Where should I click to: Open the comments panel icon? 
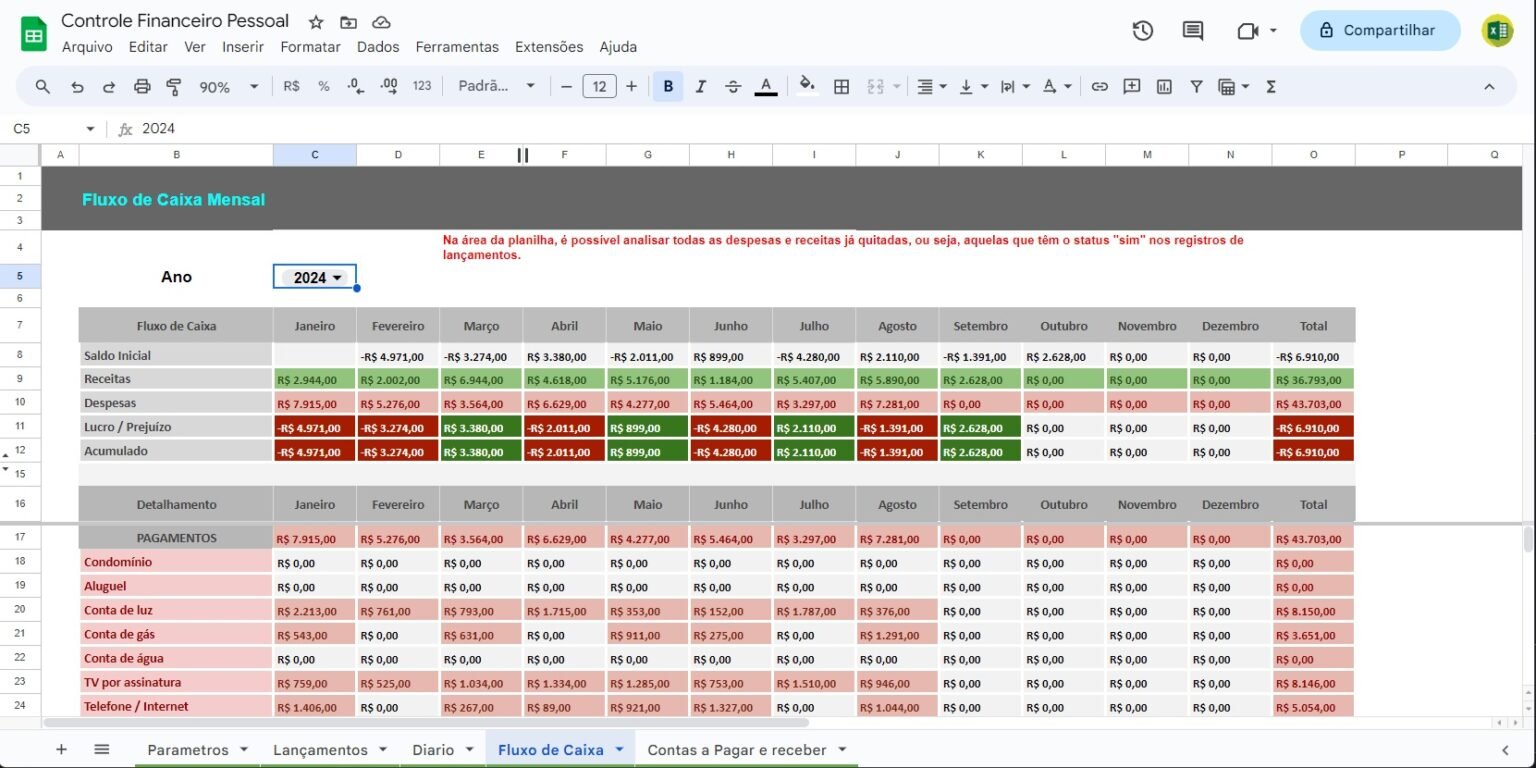(1192, 31)
